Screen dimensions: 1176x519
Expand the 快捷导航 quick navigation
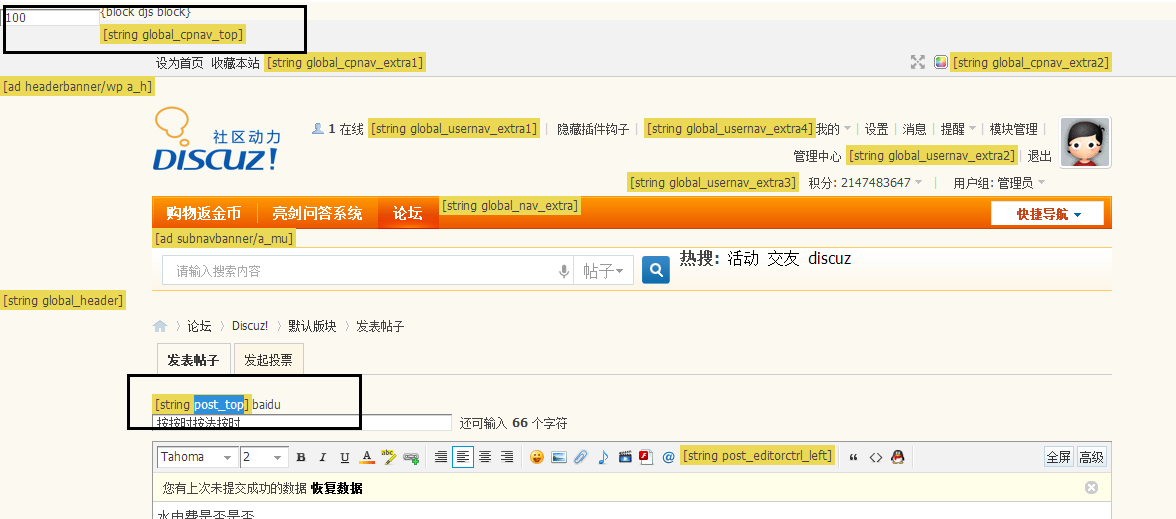[1048, 214]
